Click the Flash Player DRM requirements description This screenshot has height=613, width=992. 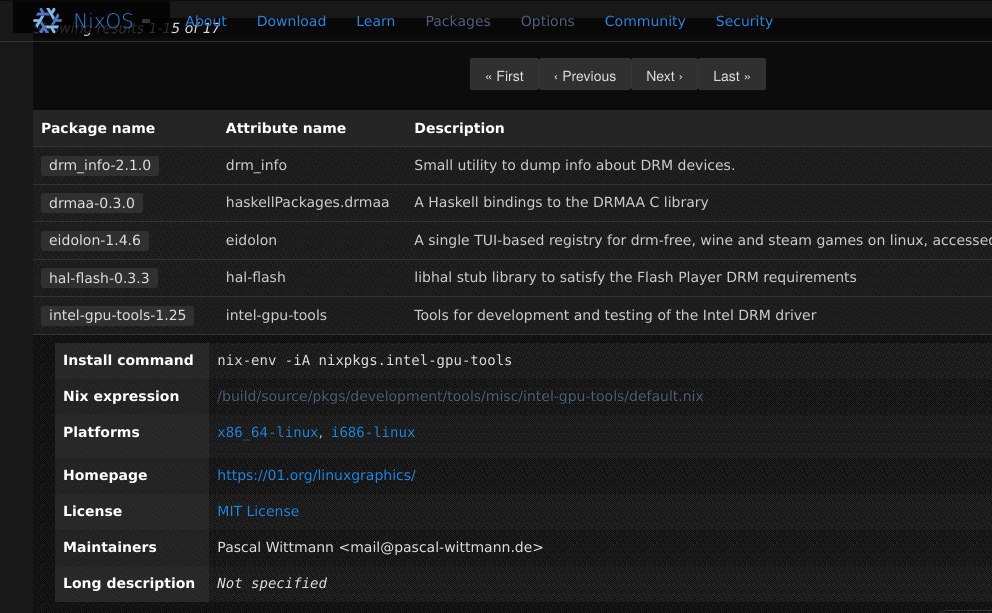pyautogui.click(x=635, y=277)
